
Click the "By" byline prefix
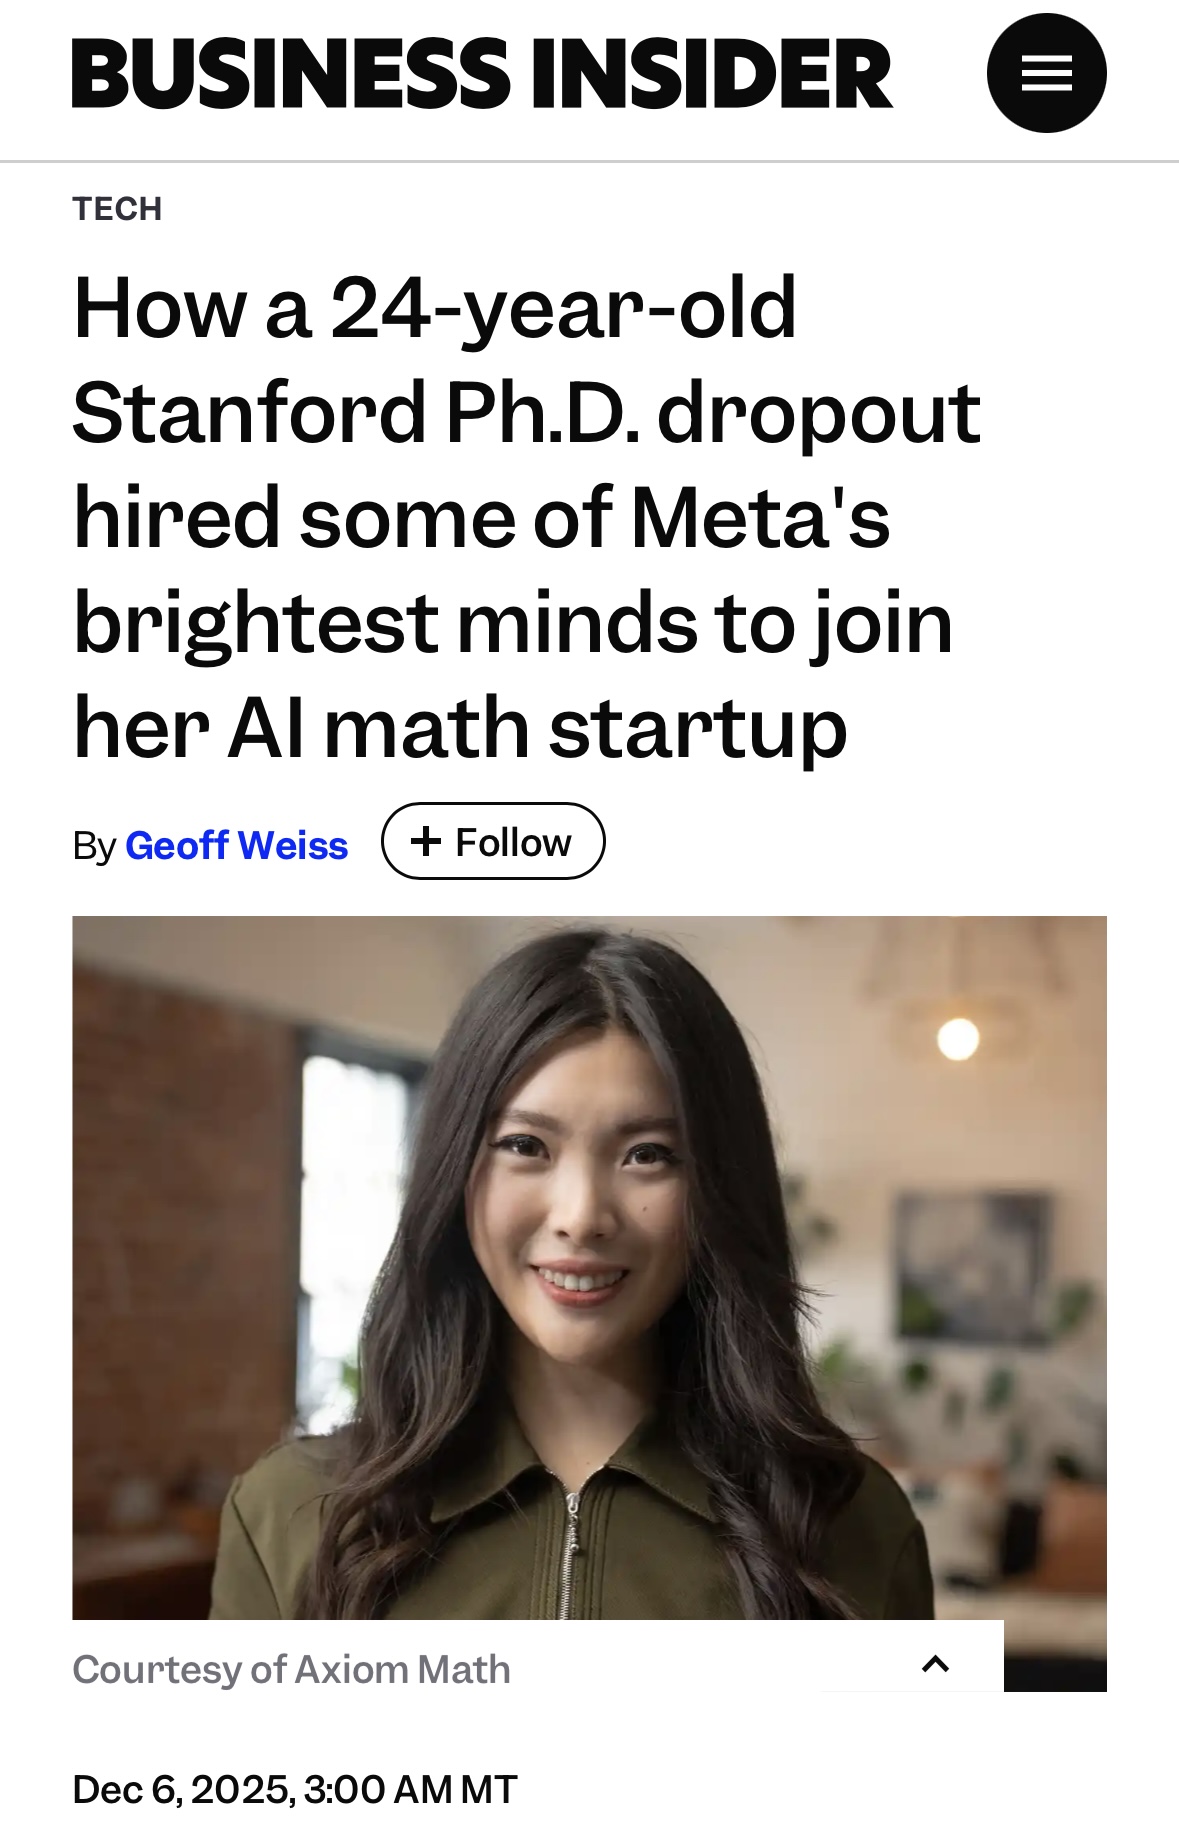pos(94,847)
